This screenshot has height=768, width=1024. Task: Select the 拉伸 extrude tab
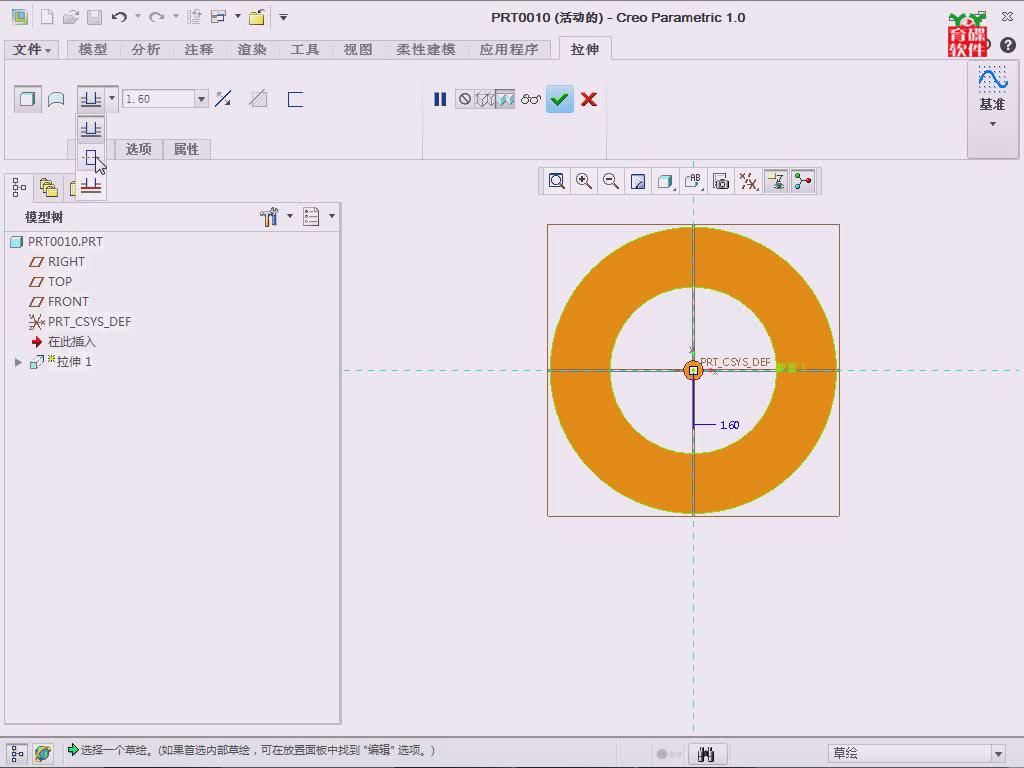click(584, 50)
